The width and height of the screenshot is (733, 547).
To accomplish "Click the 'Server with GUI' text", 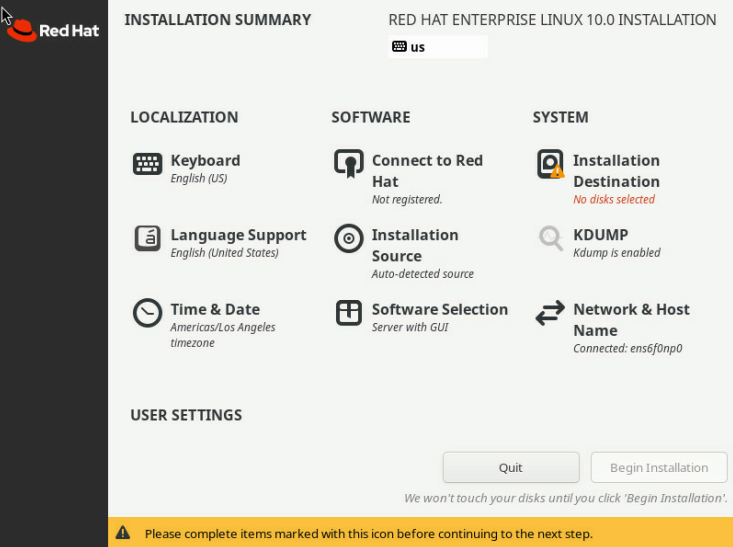I will [410, 327].
